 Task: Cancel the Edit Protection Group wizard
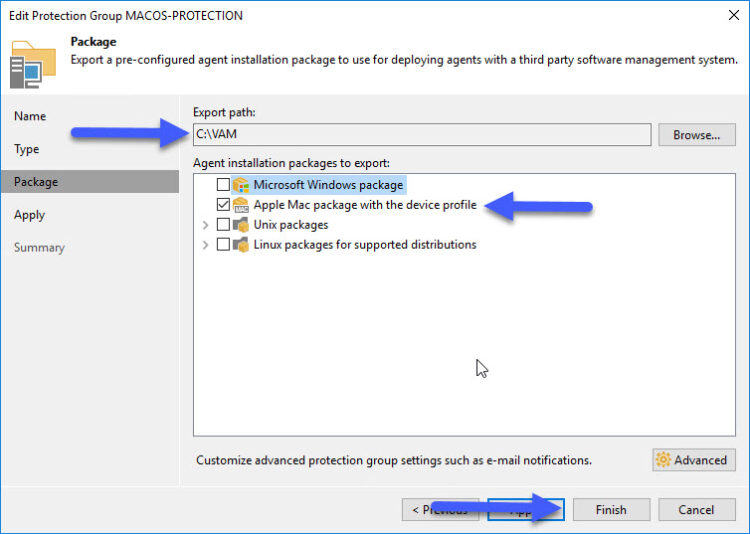pyautogui.click(x=696, y=510)
